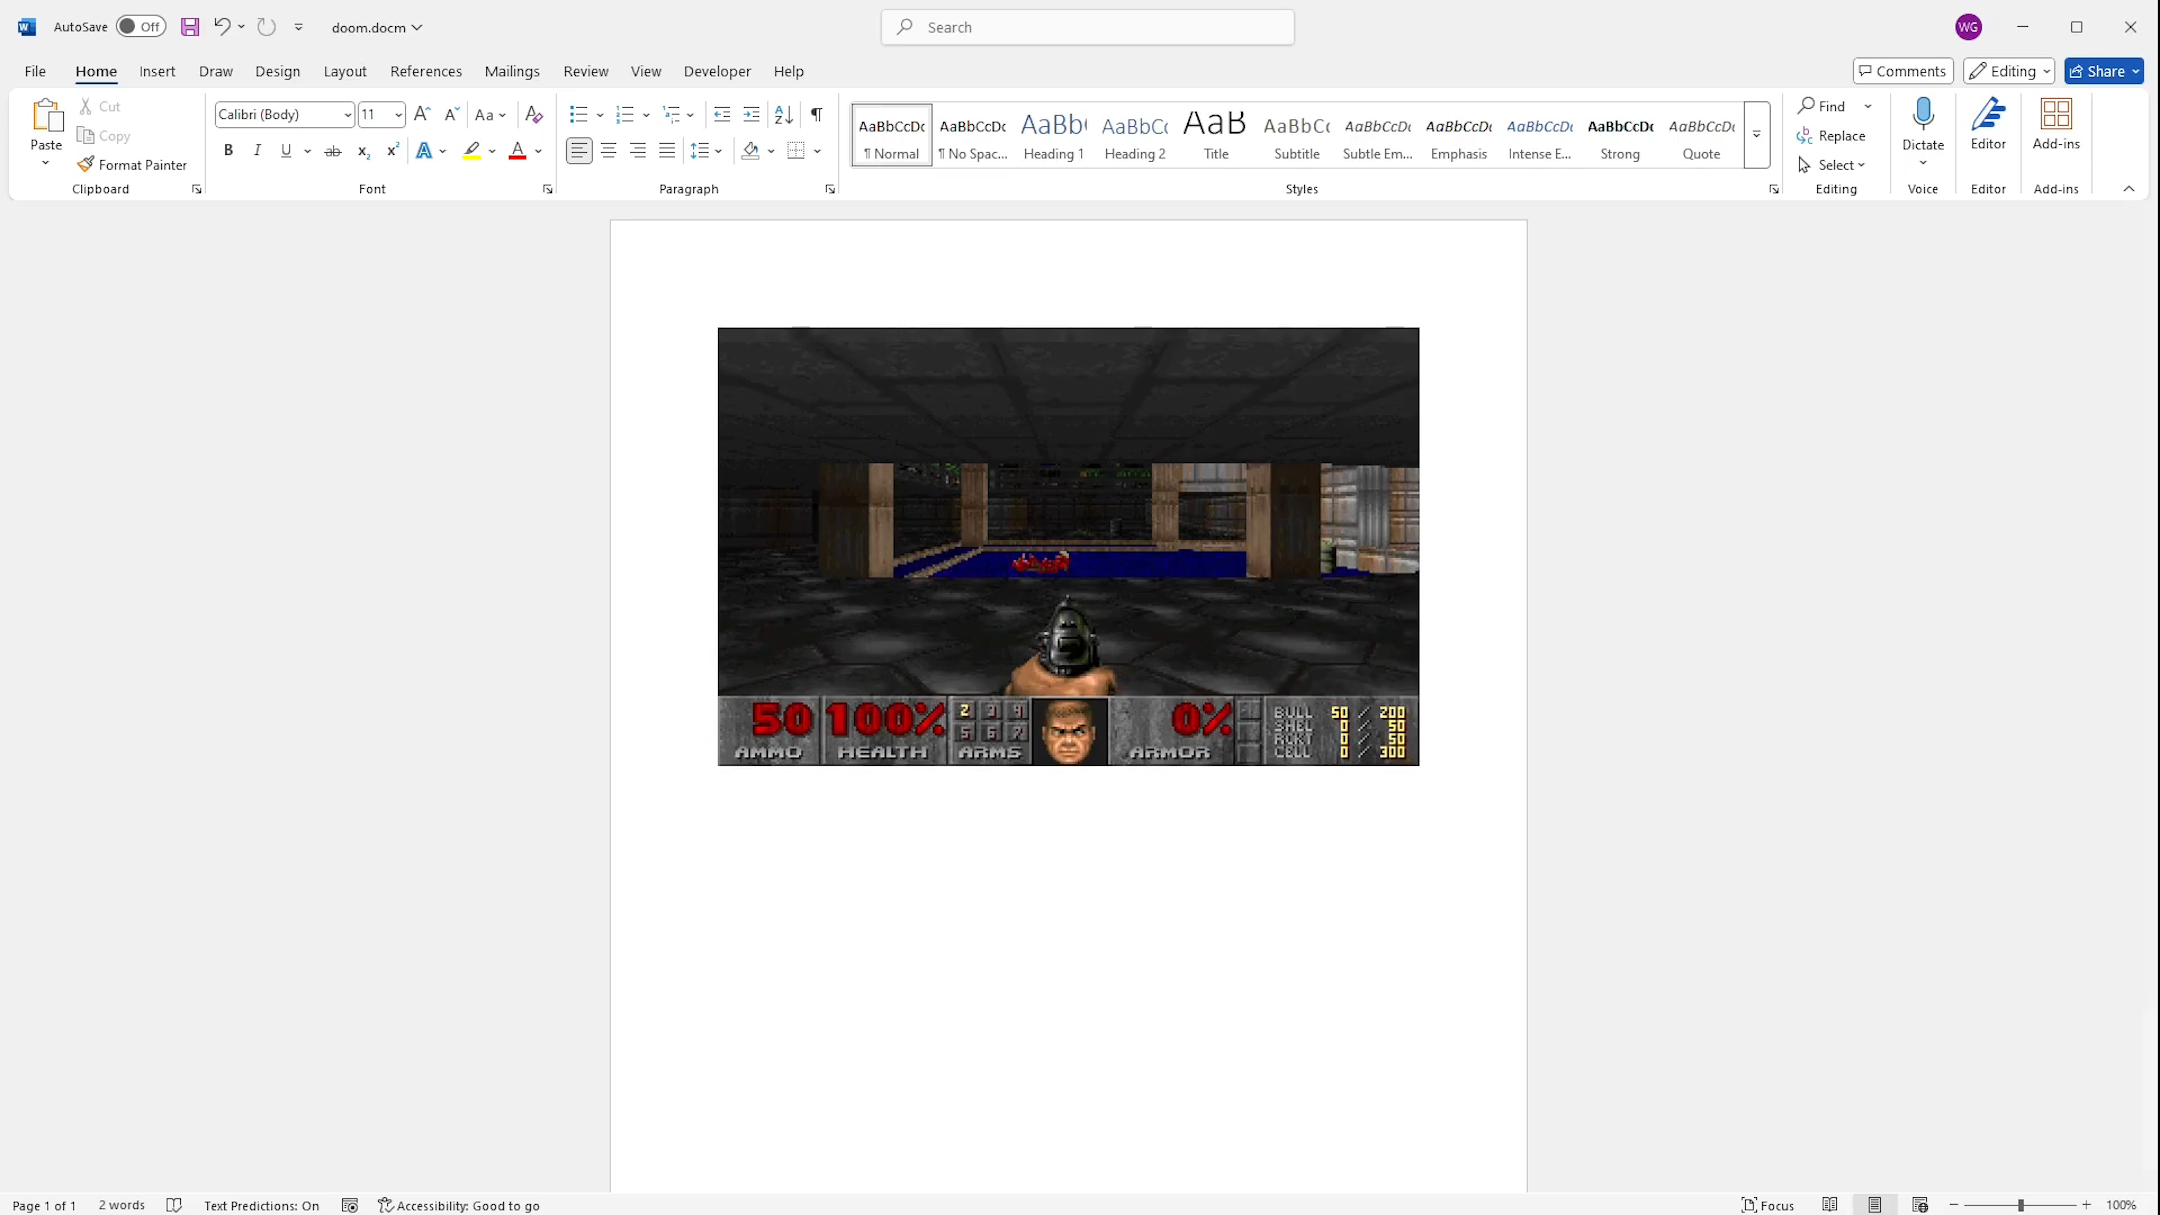Image resolution: width=2160 pixels, height=1215 pixels.
Task: Toggle AutoSave off or on
Action: pos(139,27)
